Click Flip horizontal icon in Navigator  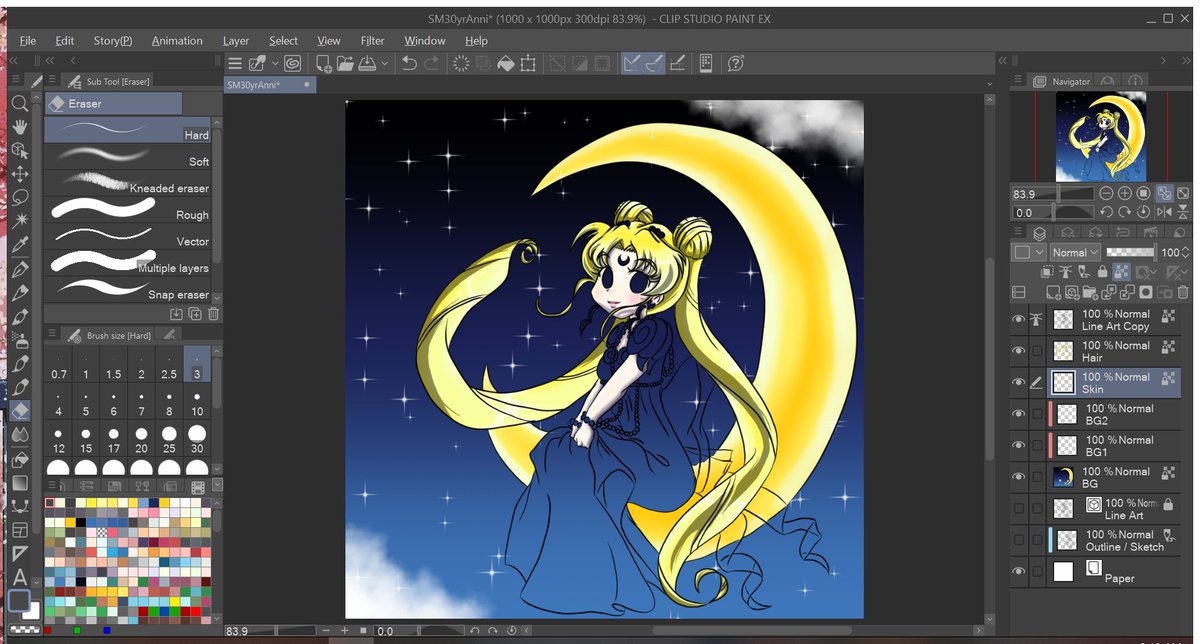pyautogui.click(x=1164, y=212)
